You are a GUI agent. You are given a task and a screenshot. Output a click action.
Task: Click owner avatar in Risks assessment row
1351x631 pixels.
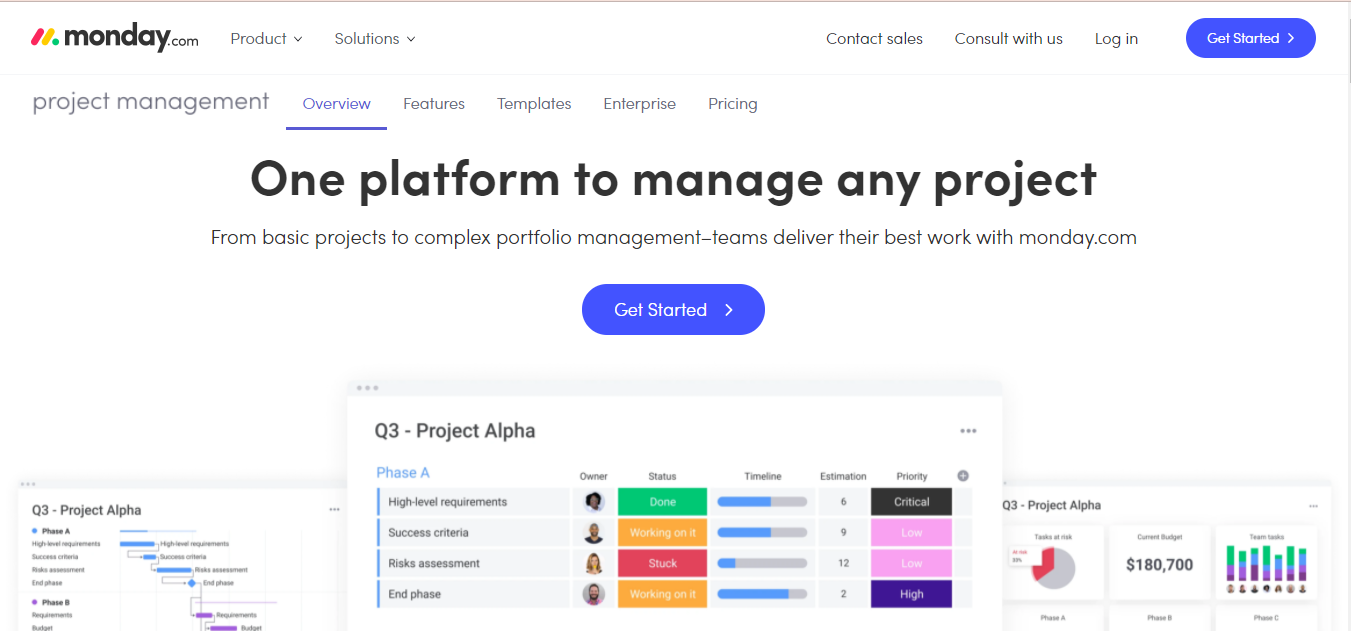pos(594,563)
